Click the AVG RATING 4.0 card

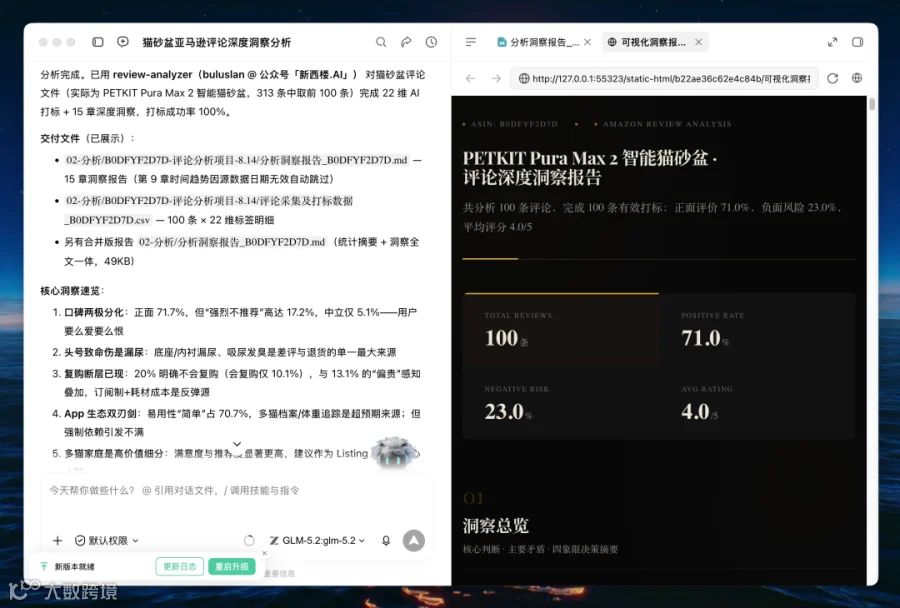pos(757,403)
